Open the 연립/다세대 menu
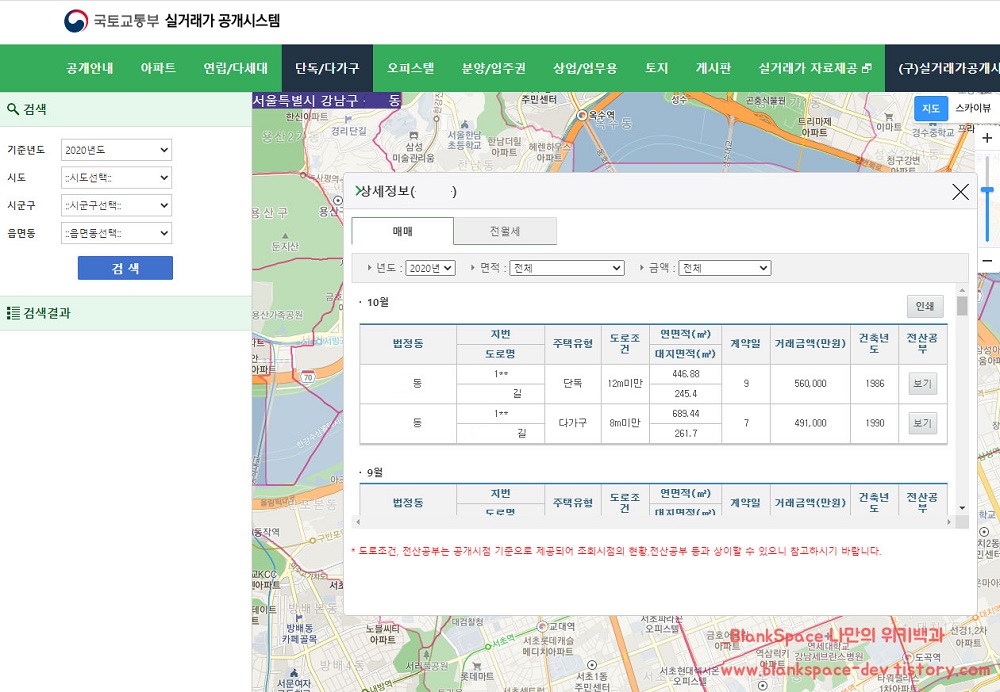 click(x=235, y=68)
